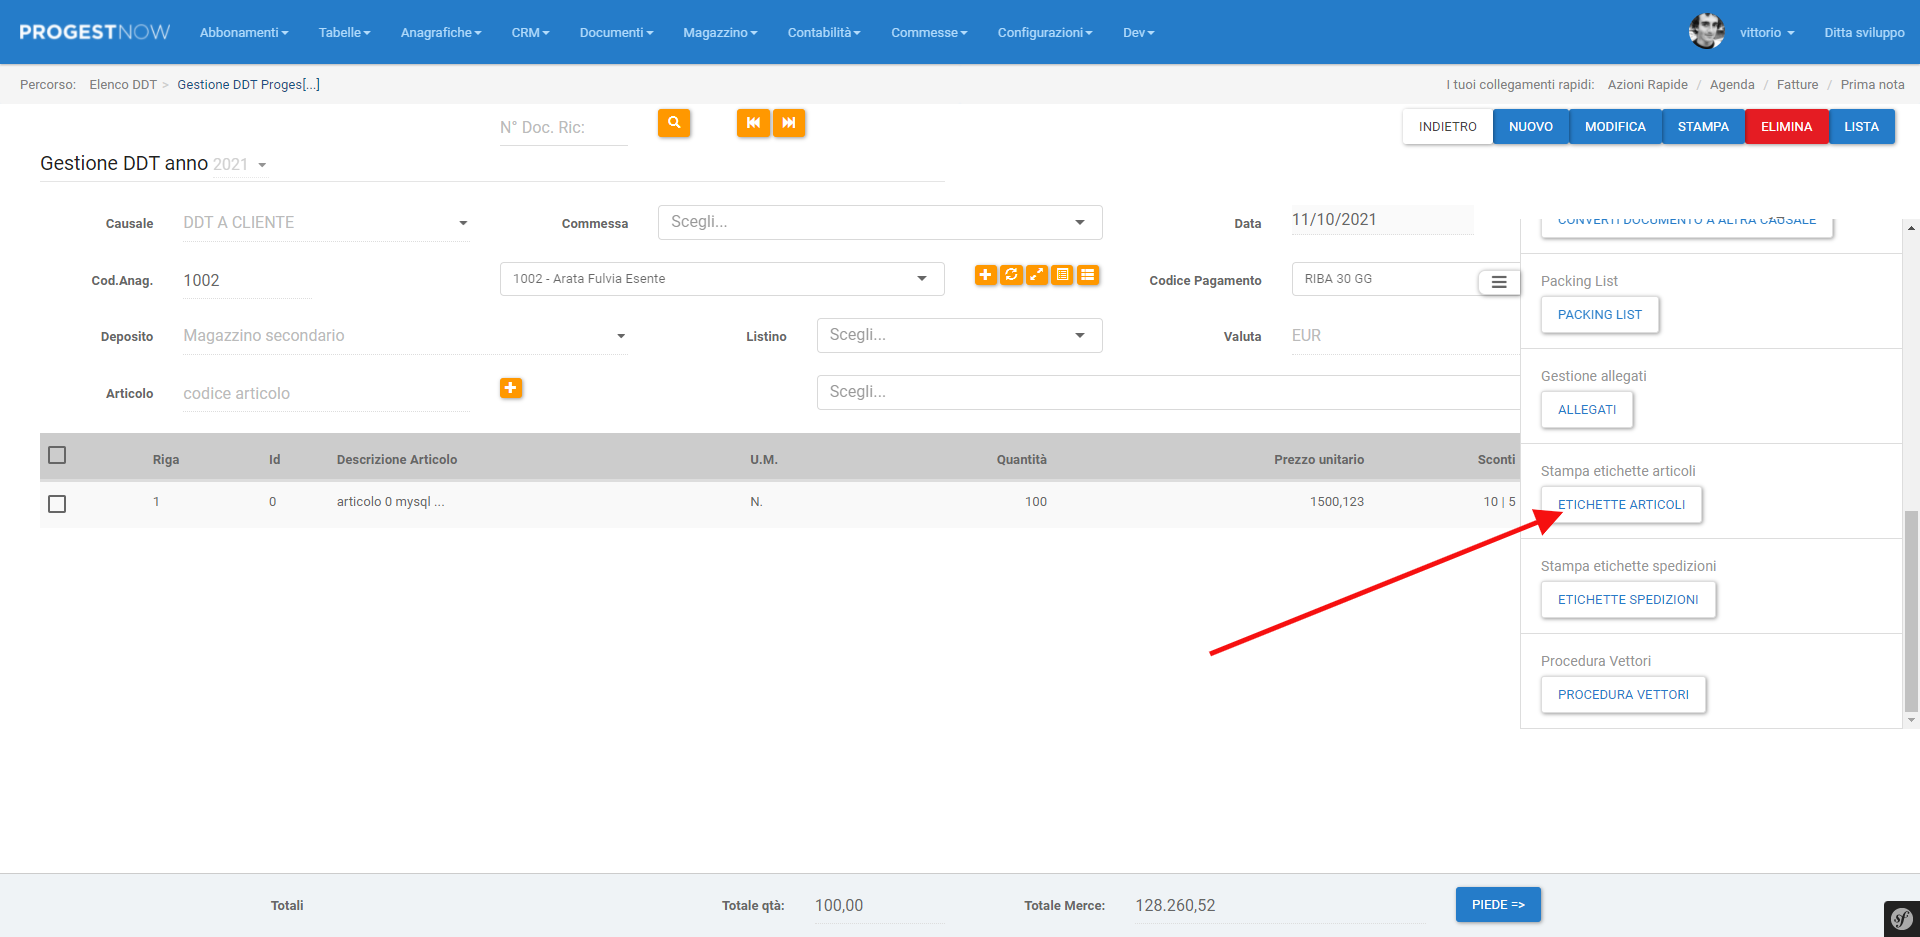Open the Magazzino menu

[719, 33]
